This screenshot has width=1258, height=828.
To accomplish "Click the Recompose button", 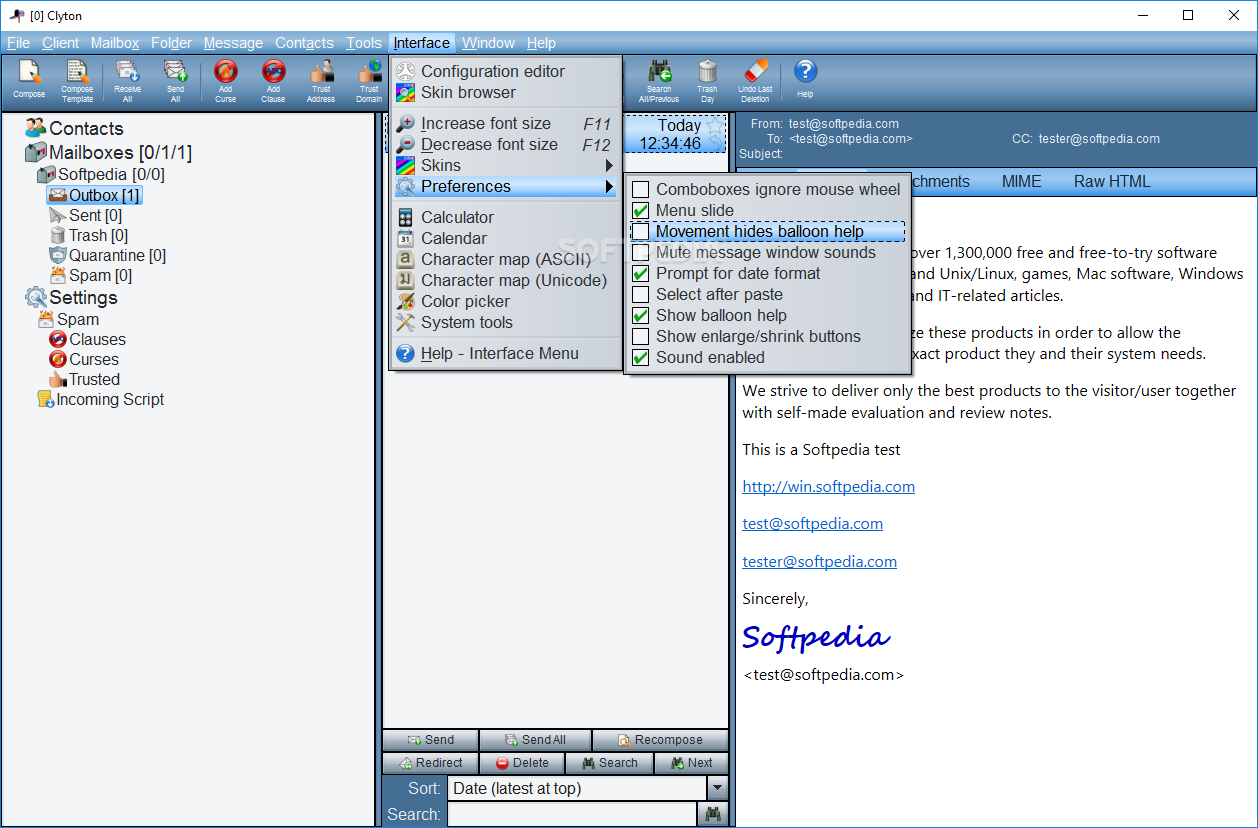I will 660,740.
